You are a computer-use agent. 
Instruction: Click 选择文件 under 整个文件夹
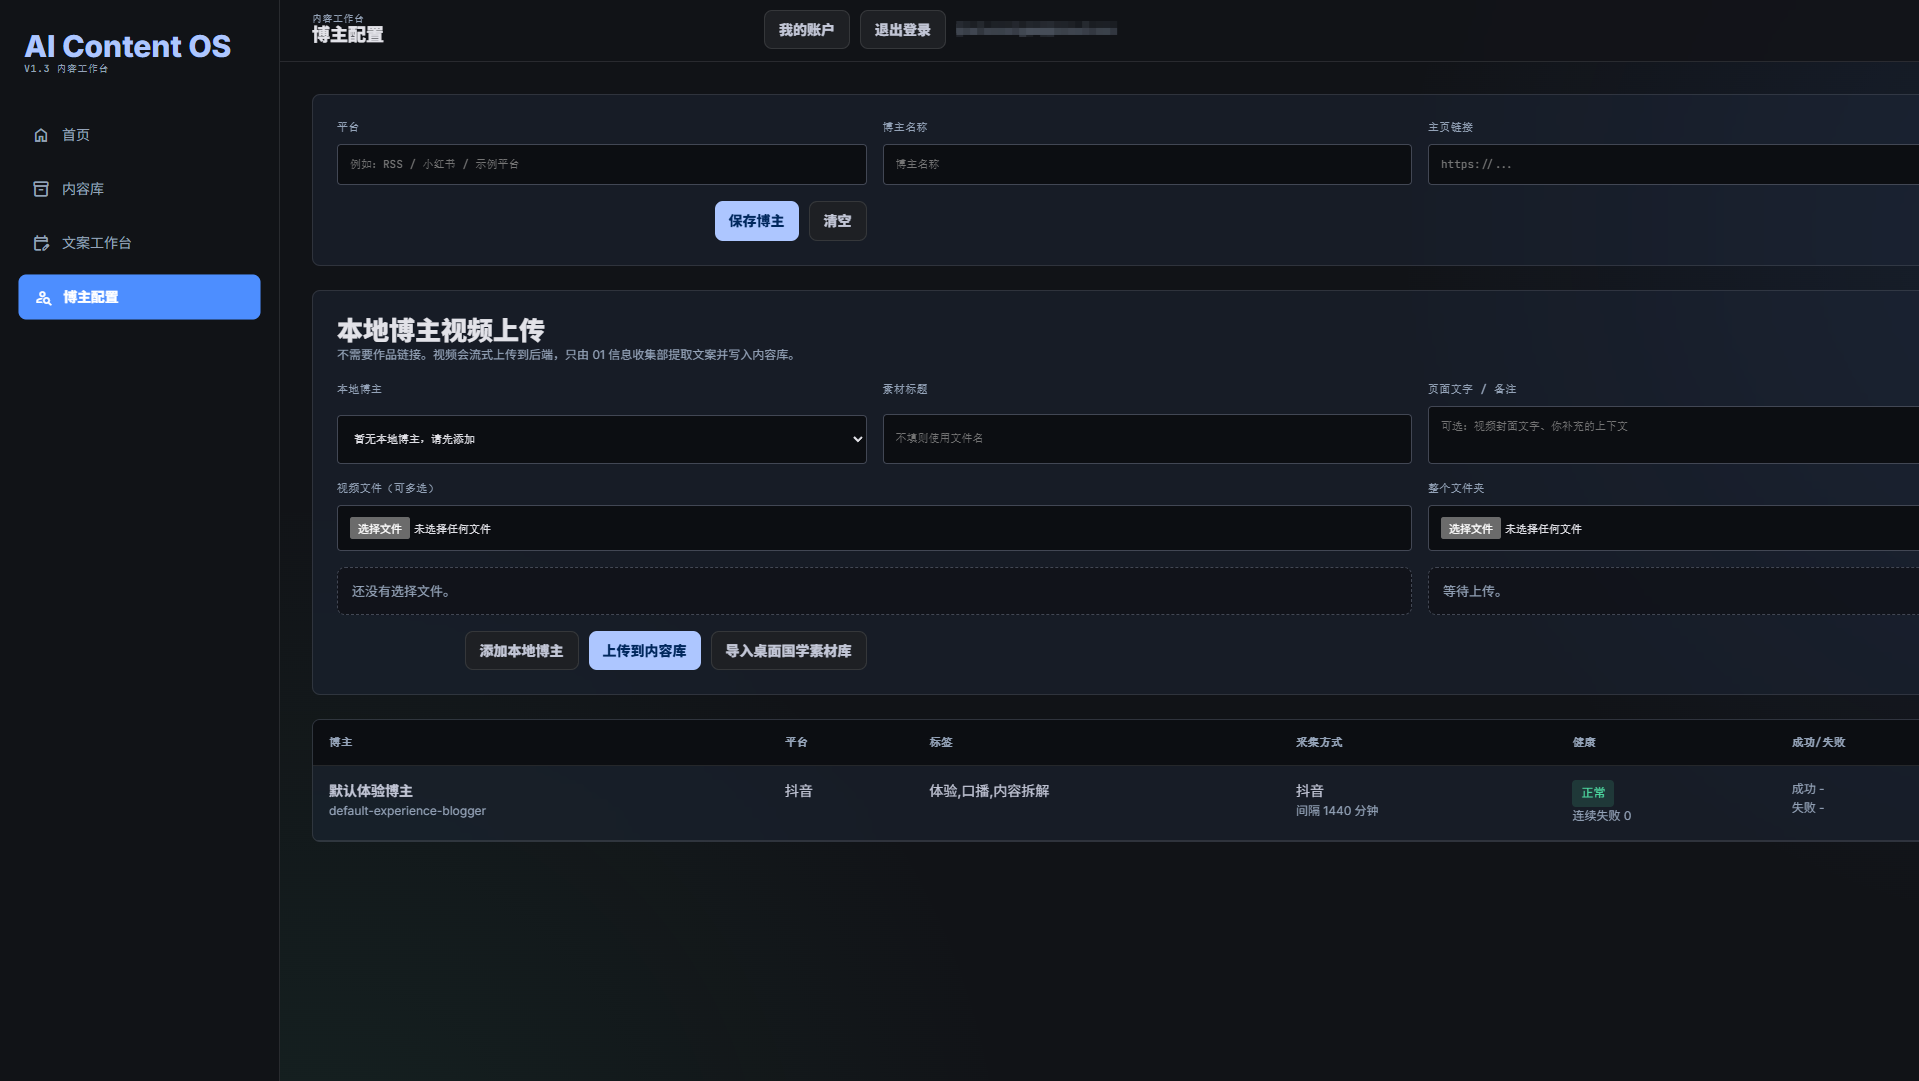[x=1470, y=529]
